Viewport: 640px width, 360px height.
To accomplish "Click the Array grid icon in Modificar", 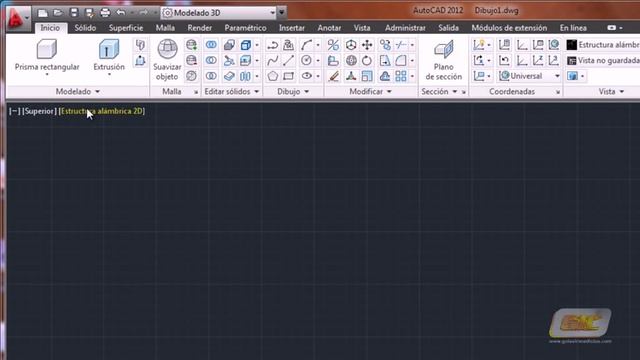I will coord(401,76).
